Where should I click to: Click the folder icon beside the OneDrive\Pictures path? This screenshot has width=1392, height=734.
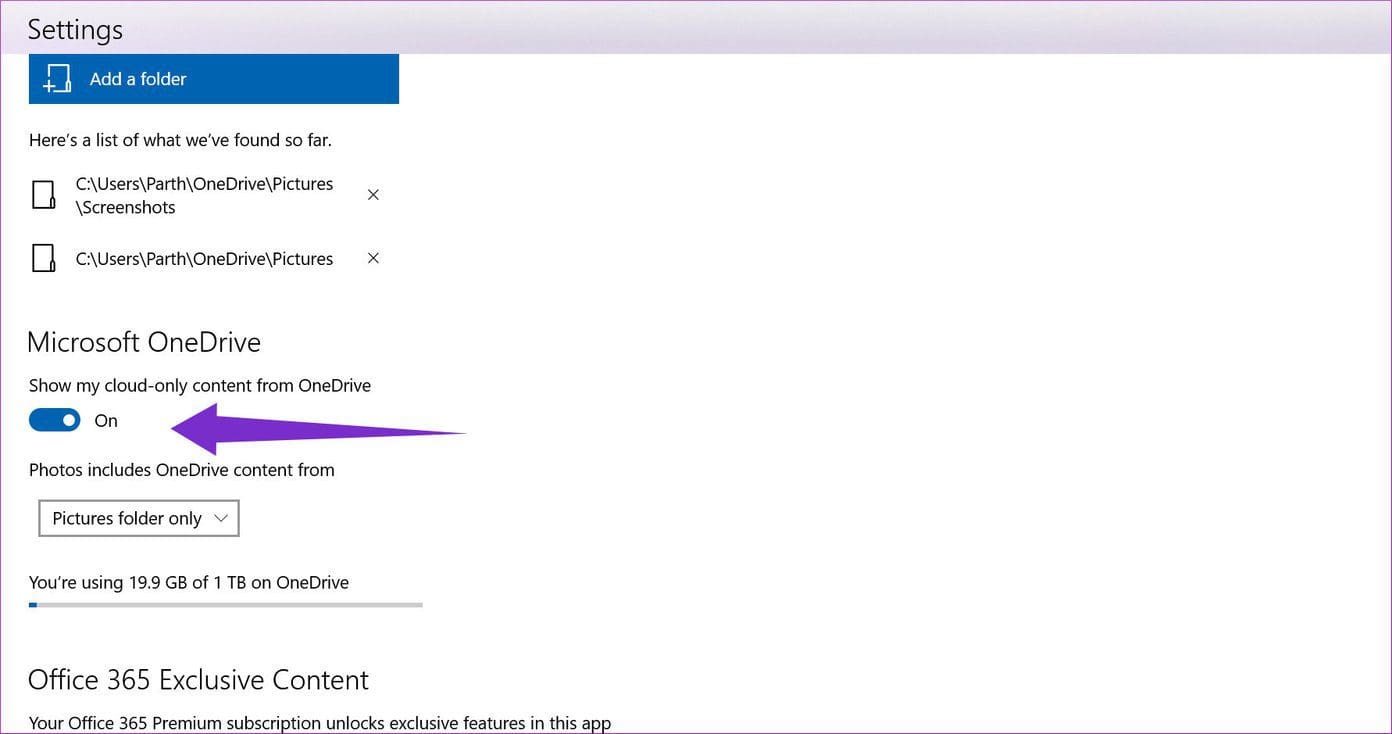coord(44,258)
